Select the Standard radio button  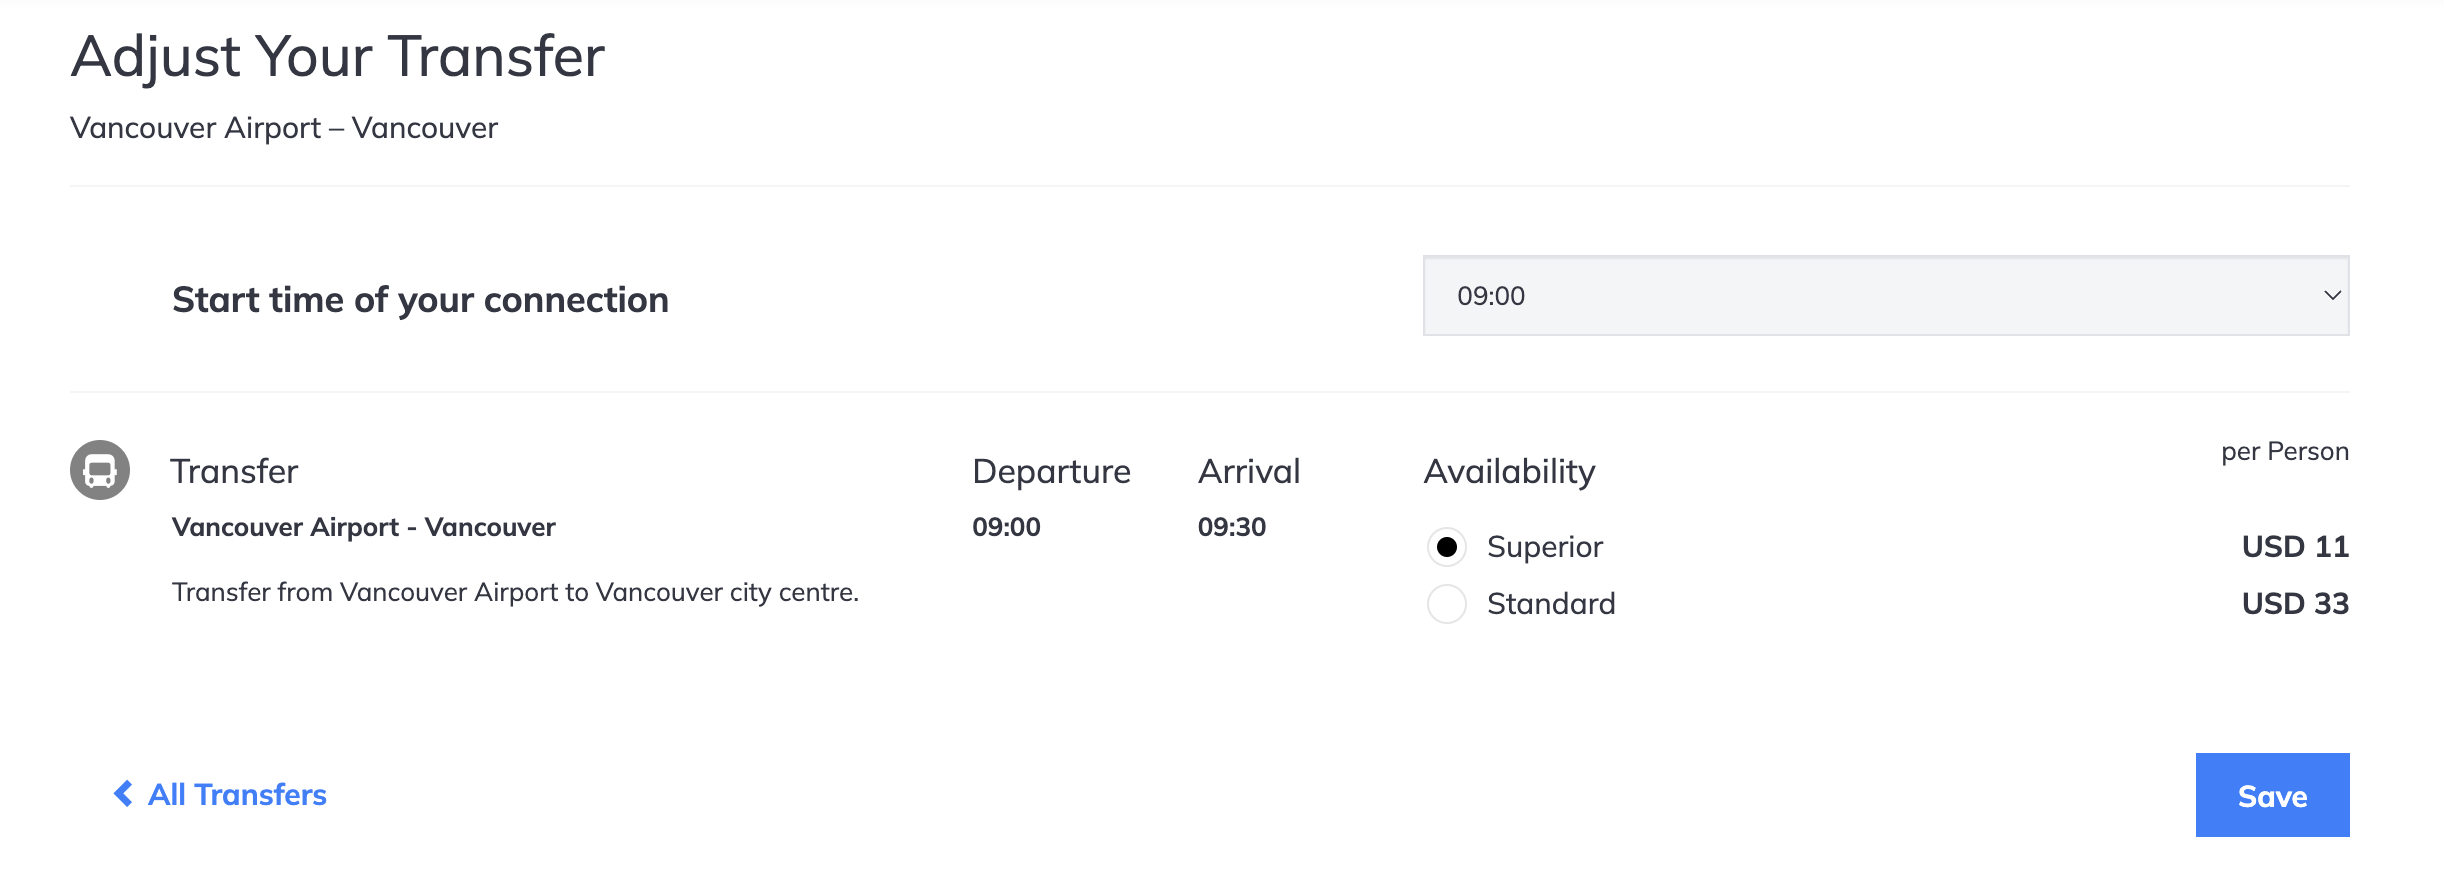click(x=1446, y=604)
